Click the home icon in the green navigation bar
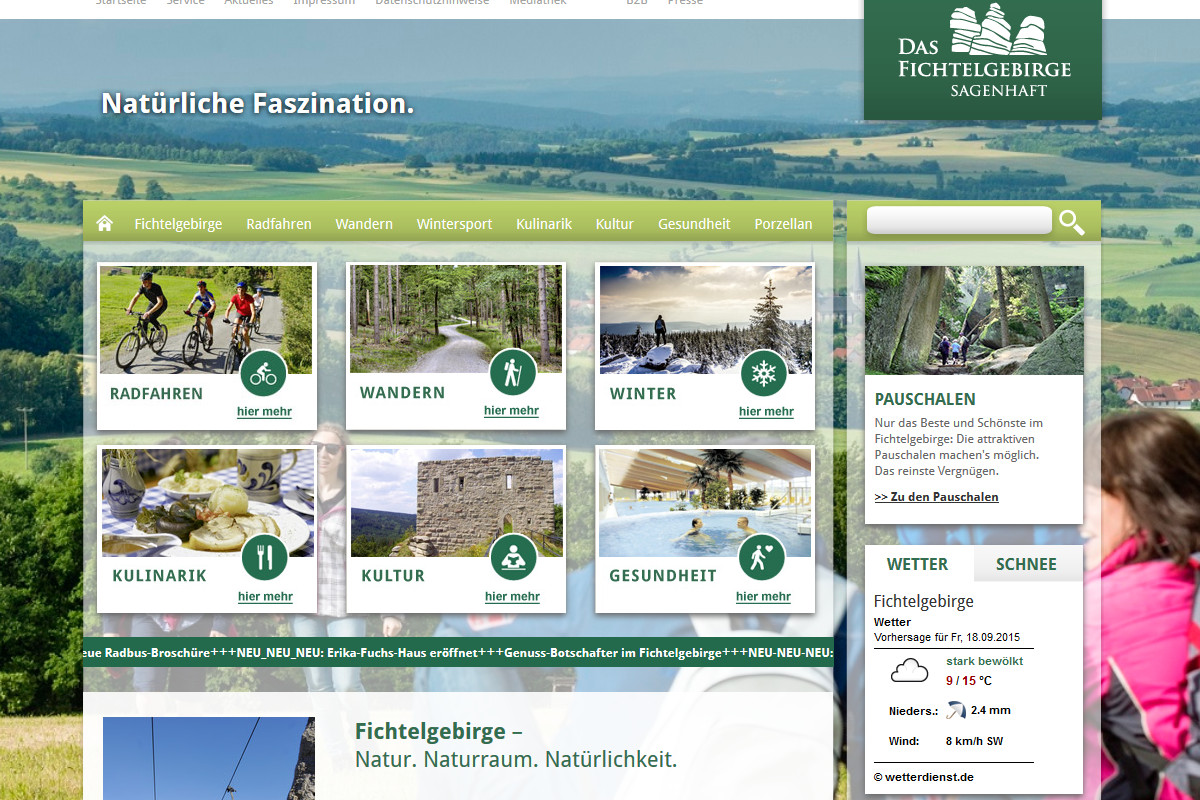 pos(104,223)
